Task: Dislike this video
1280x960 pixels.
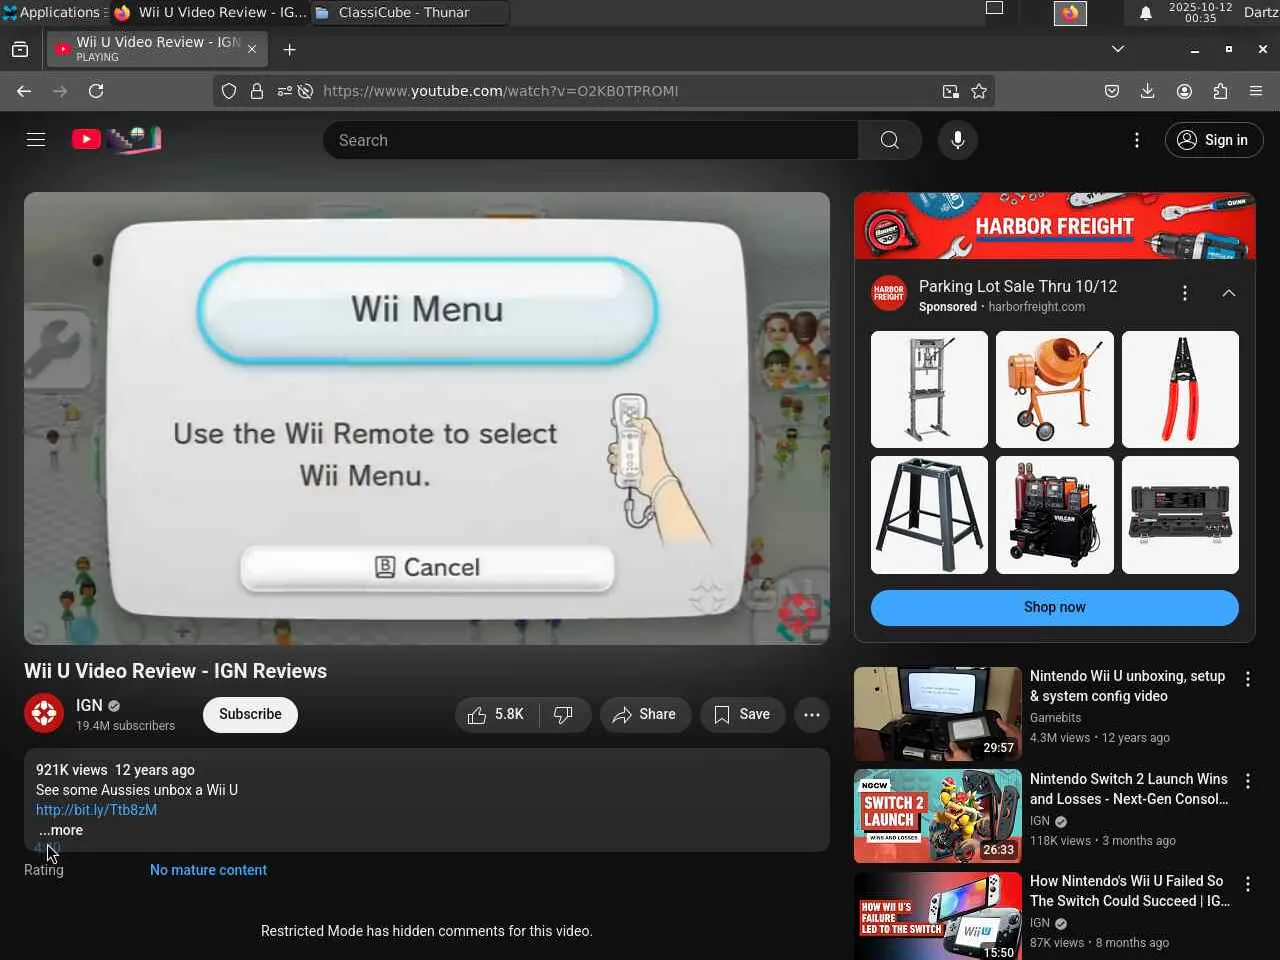Action: (x=564, y=714)
